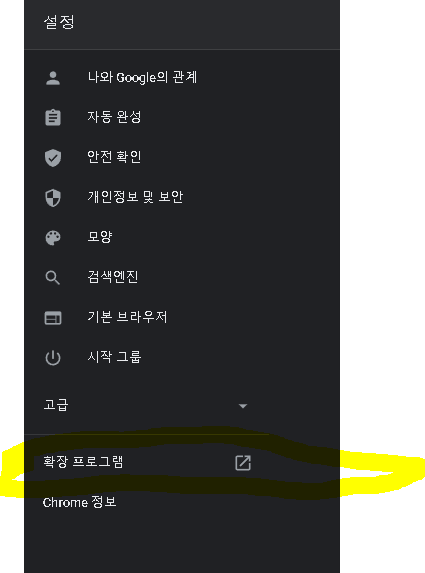Click the security shield icon for 개인정보 및 보안

(53, 198)
